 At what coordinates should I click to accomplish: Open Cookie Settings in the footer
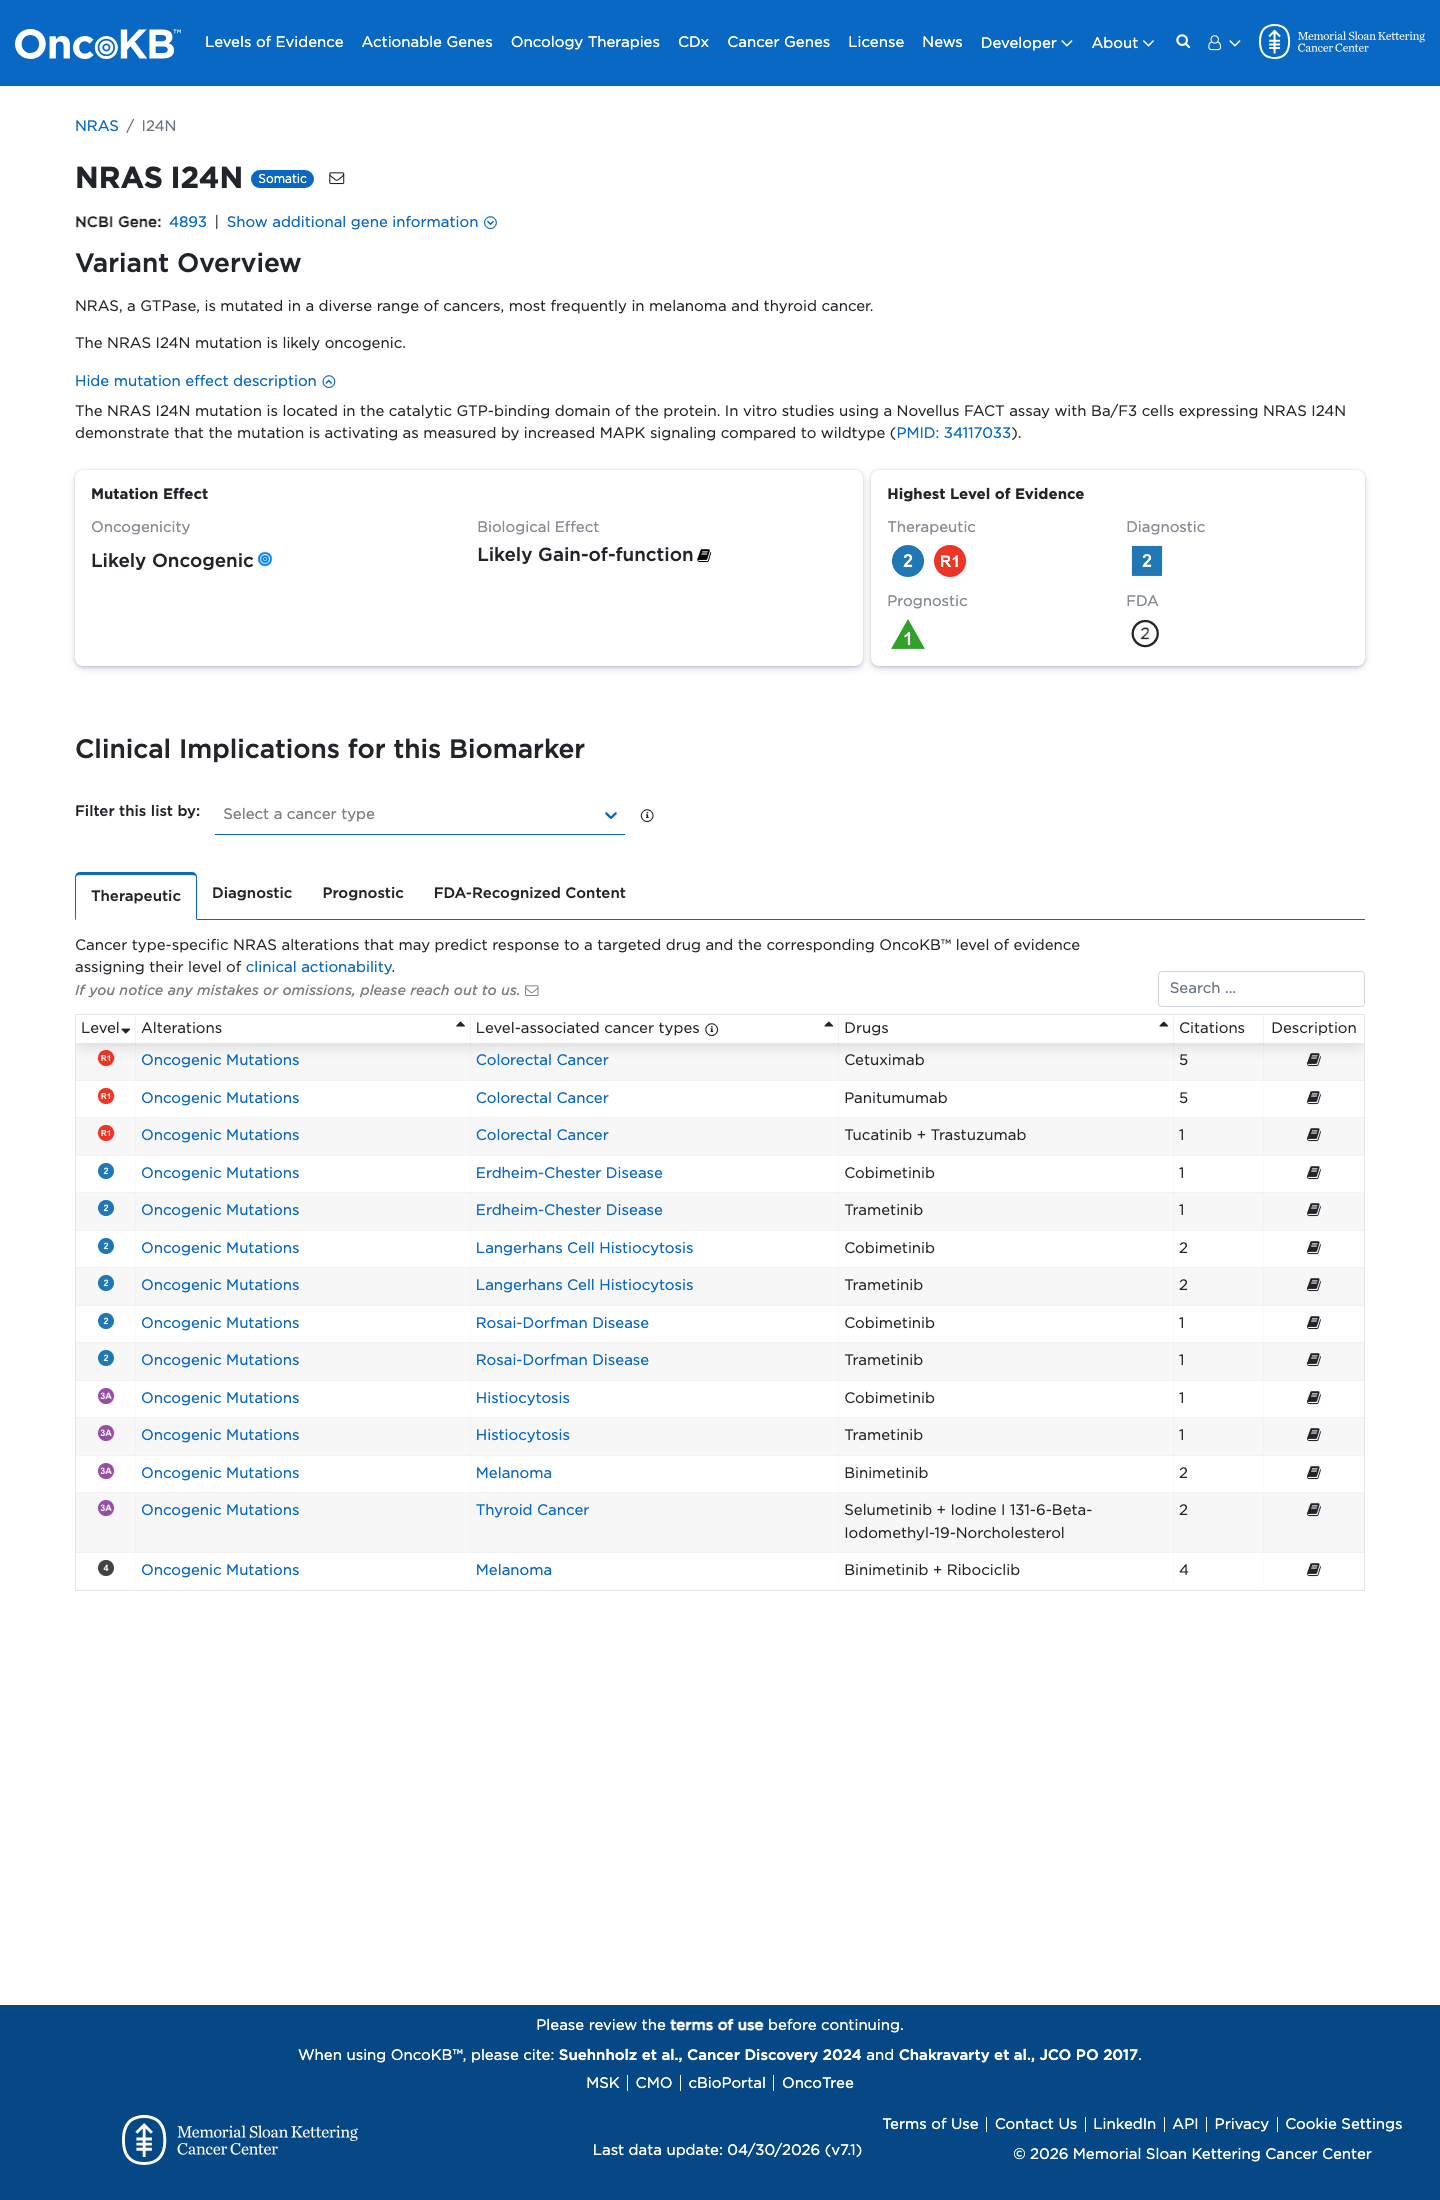[1343, 2124]
